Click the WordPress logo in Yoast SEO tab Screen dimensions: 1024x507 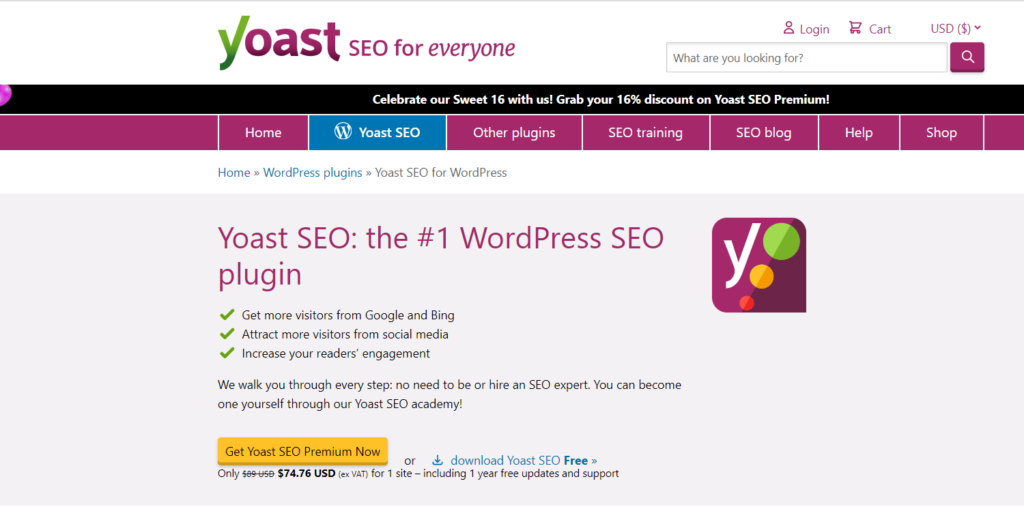coord(343,132)
